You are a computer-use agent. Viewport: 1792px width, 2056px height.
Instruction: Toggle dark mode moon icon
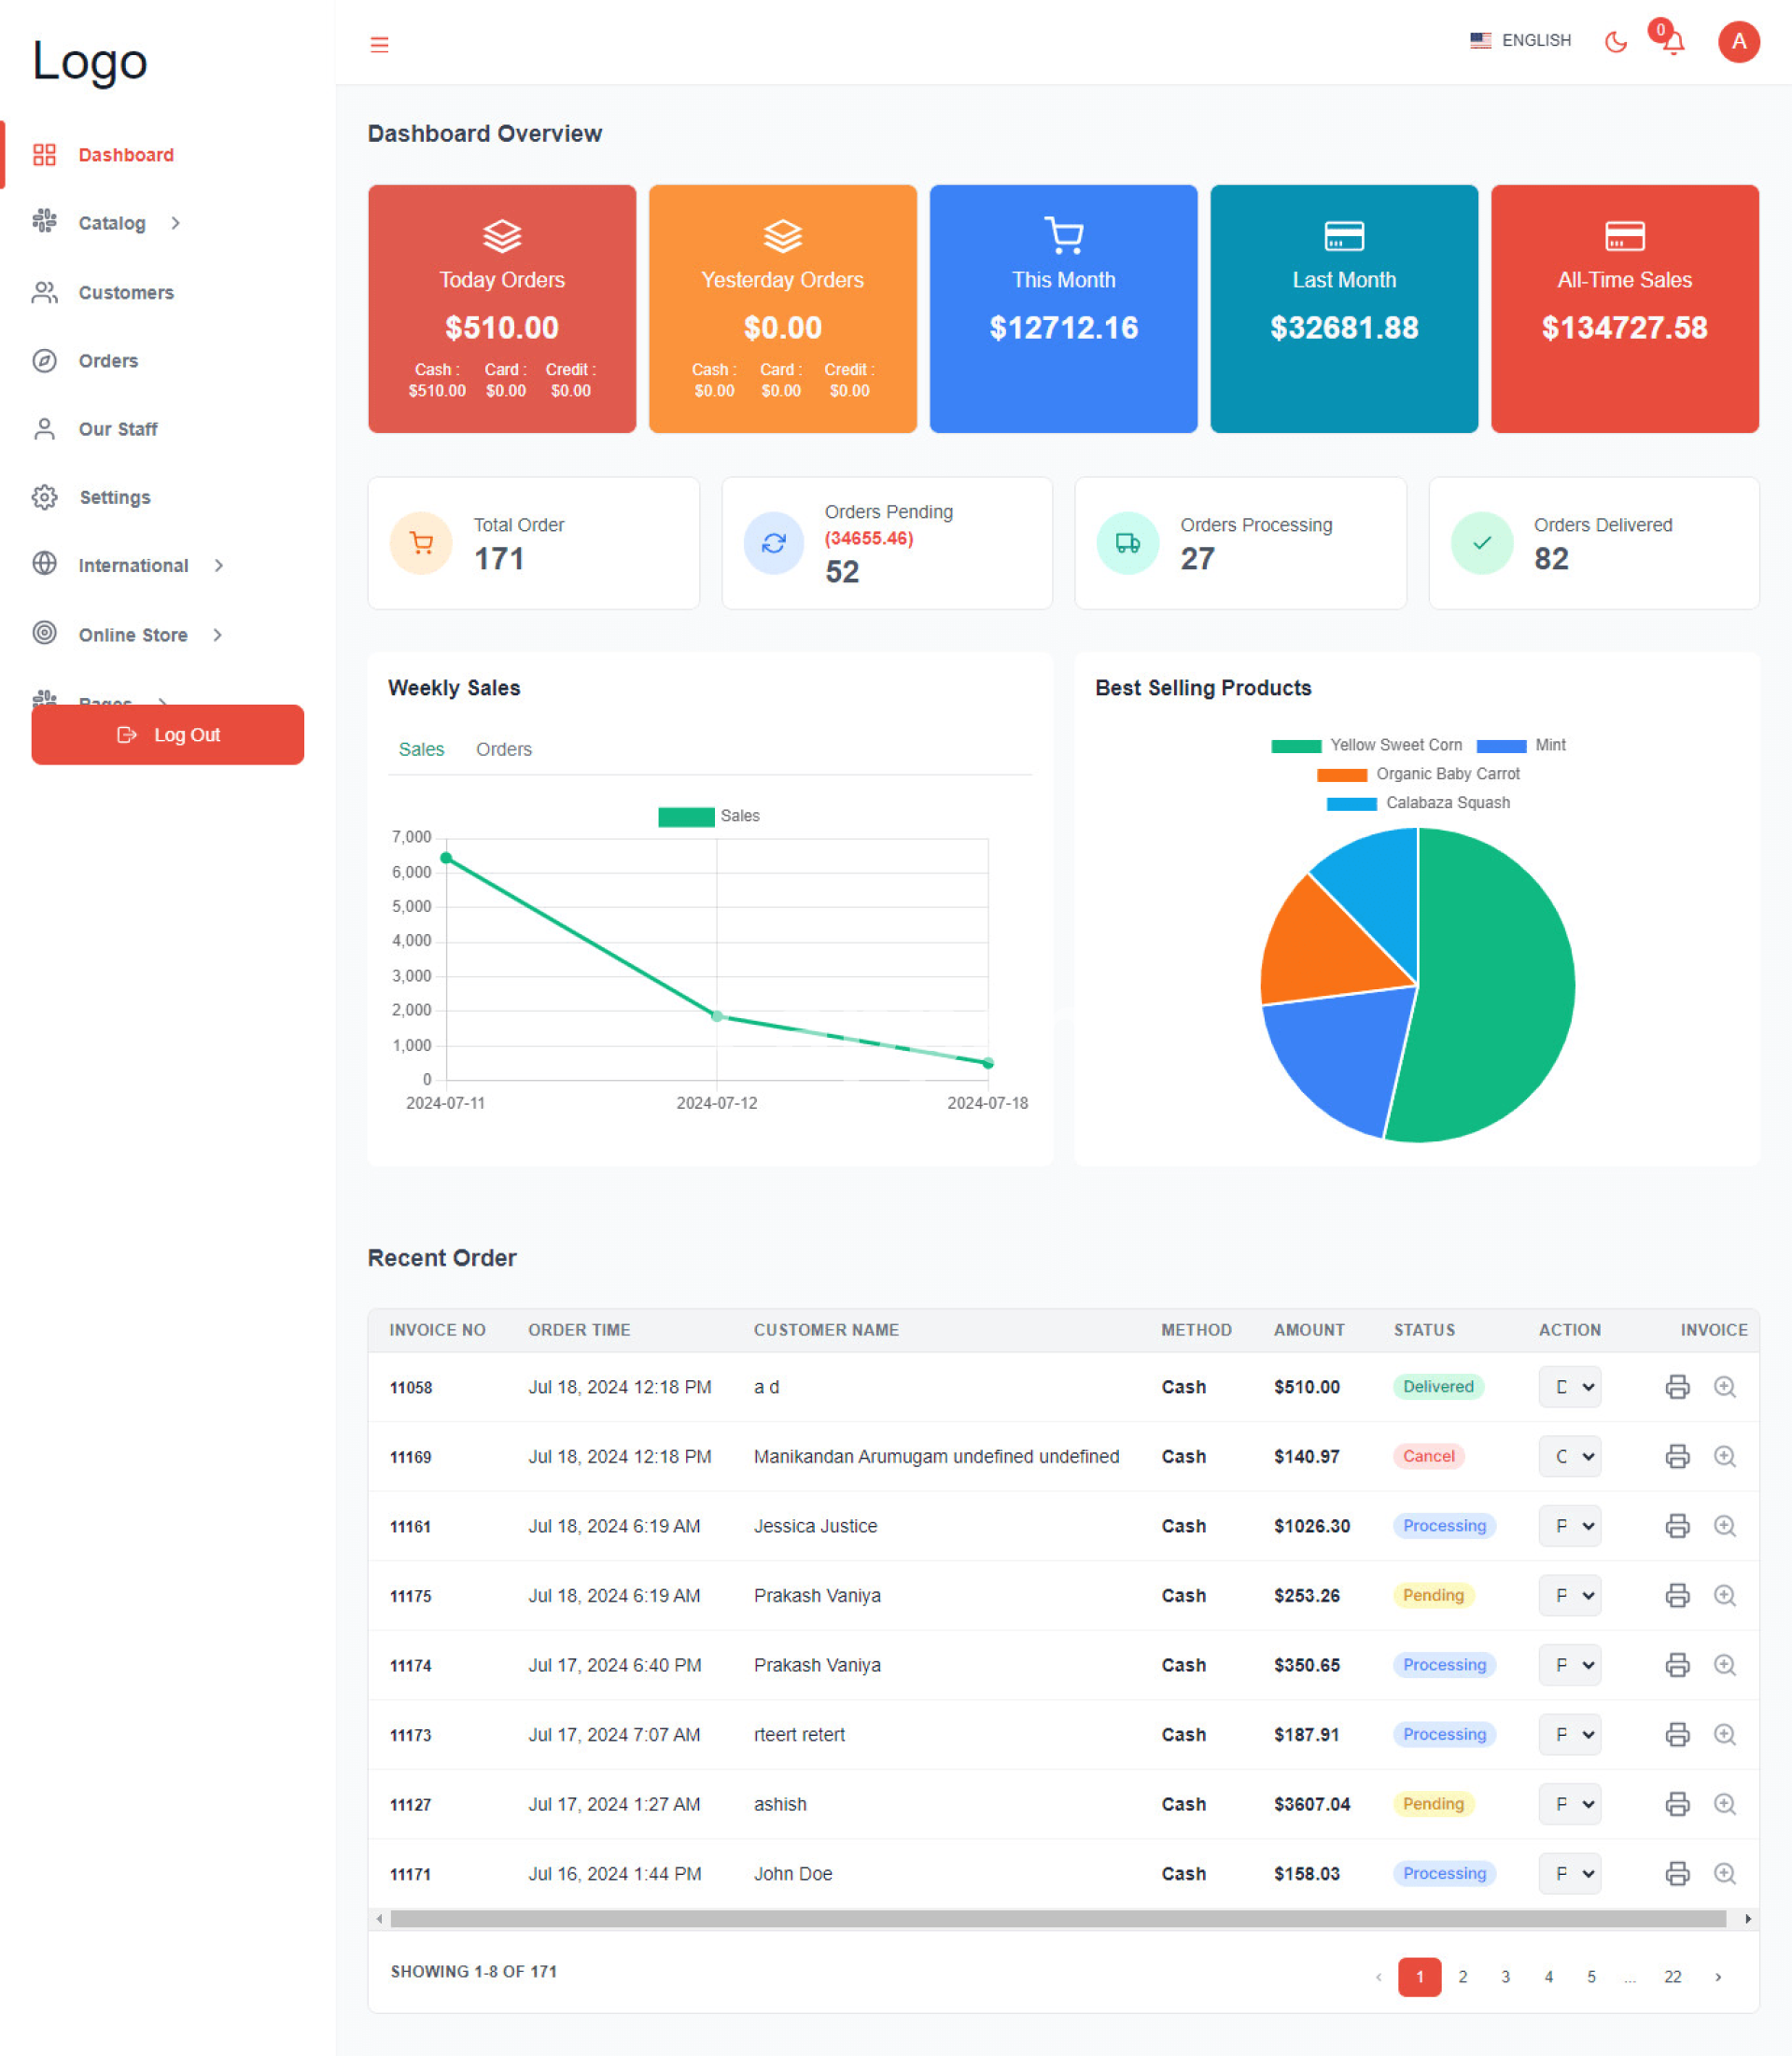coord(1615,41)
